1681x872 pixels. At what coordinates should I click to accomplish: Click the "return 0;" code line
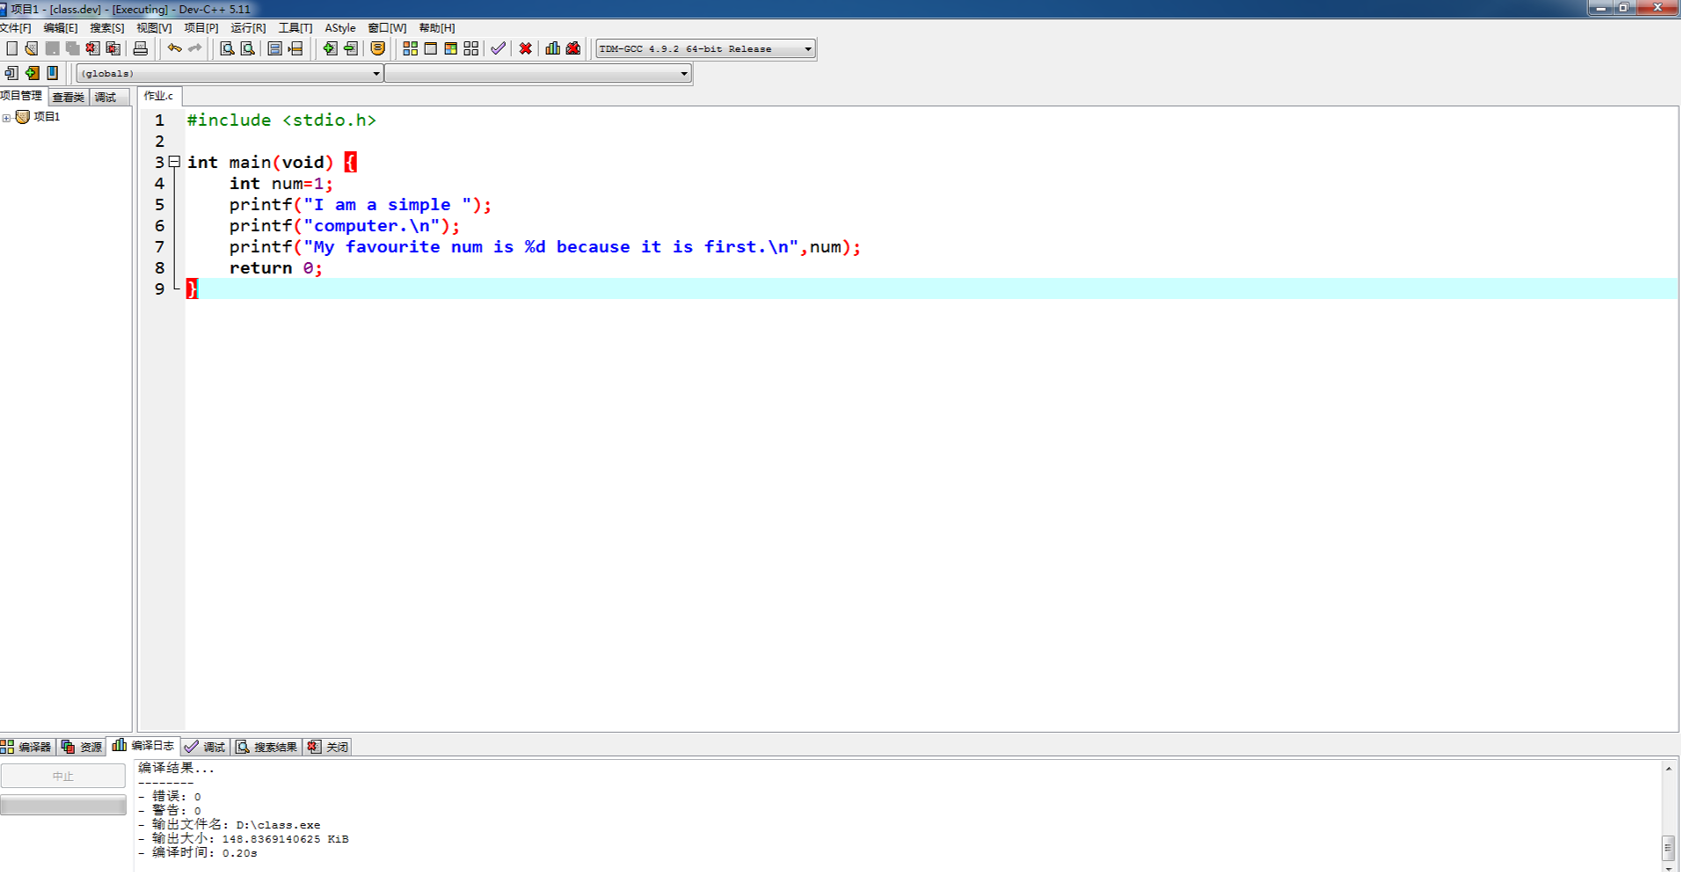pos(276,268)
